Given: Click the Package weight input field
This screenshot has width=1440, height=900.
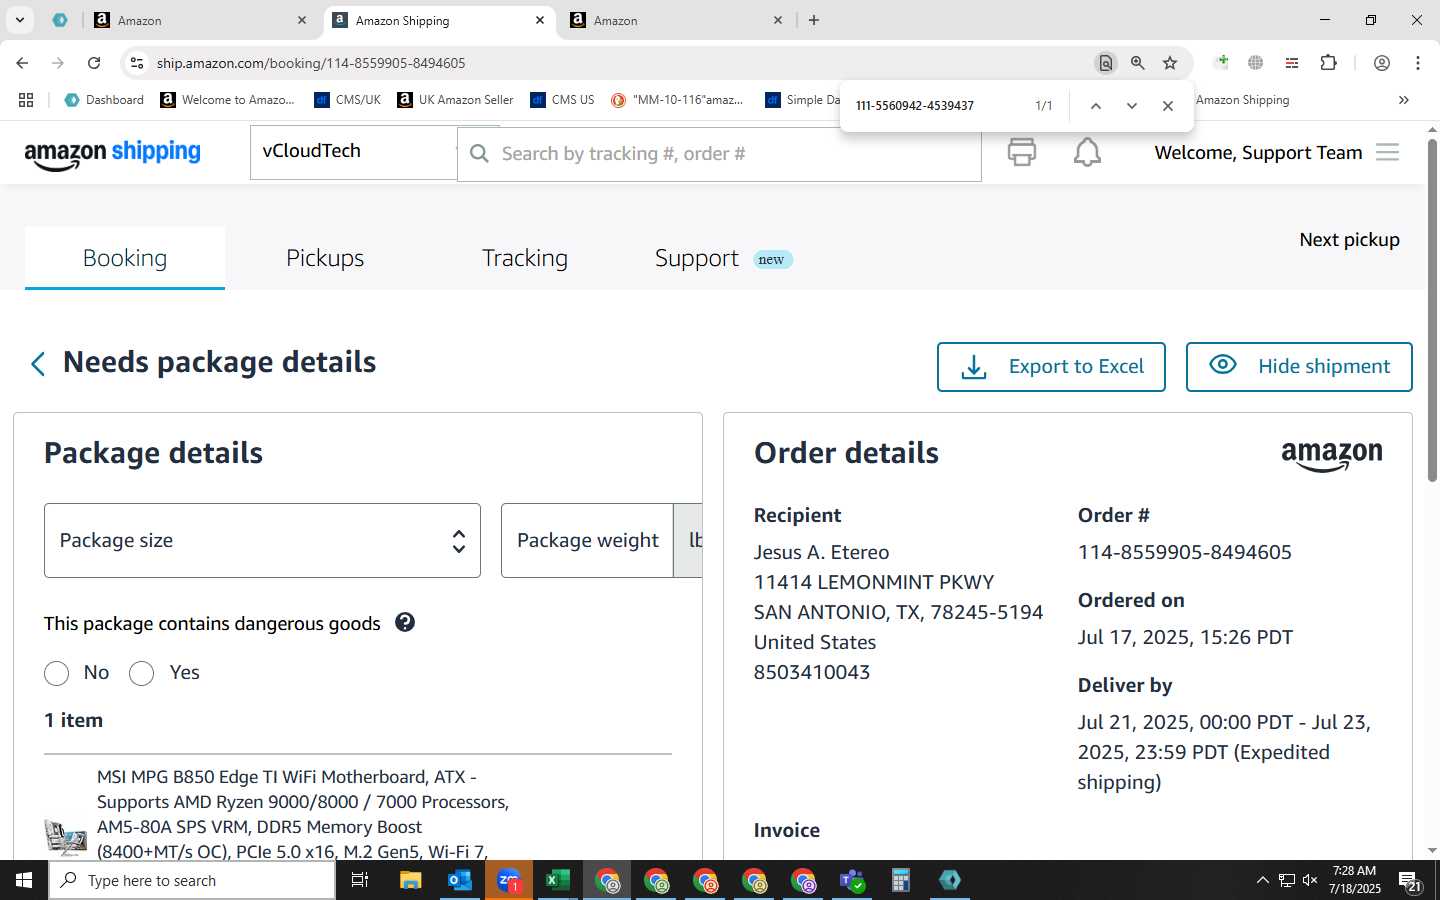Looking at the screenshot, I should pos(587,540).
